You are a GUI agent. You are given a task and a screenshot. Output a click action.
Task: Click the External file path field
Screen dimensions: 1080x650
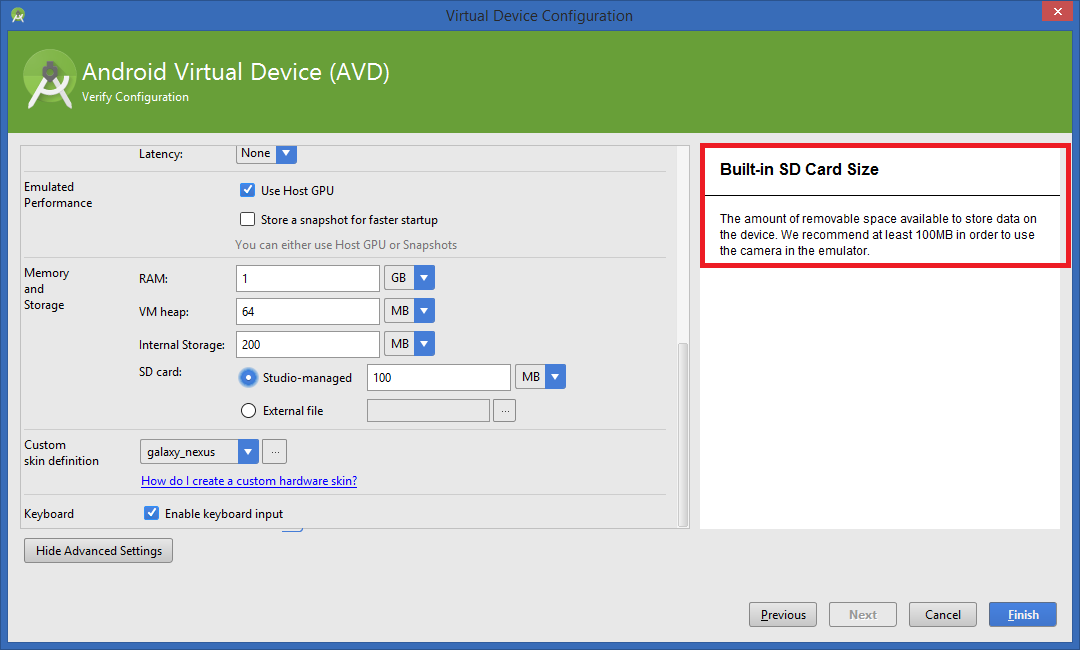(428, 410)
